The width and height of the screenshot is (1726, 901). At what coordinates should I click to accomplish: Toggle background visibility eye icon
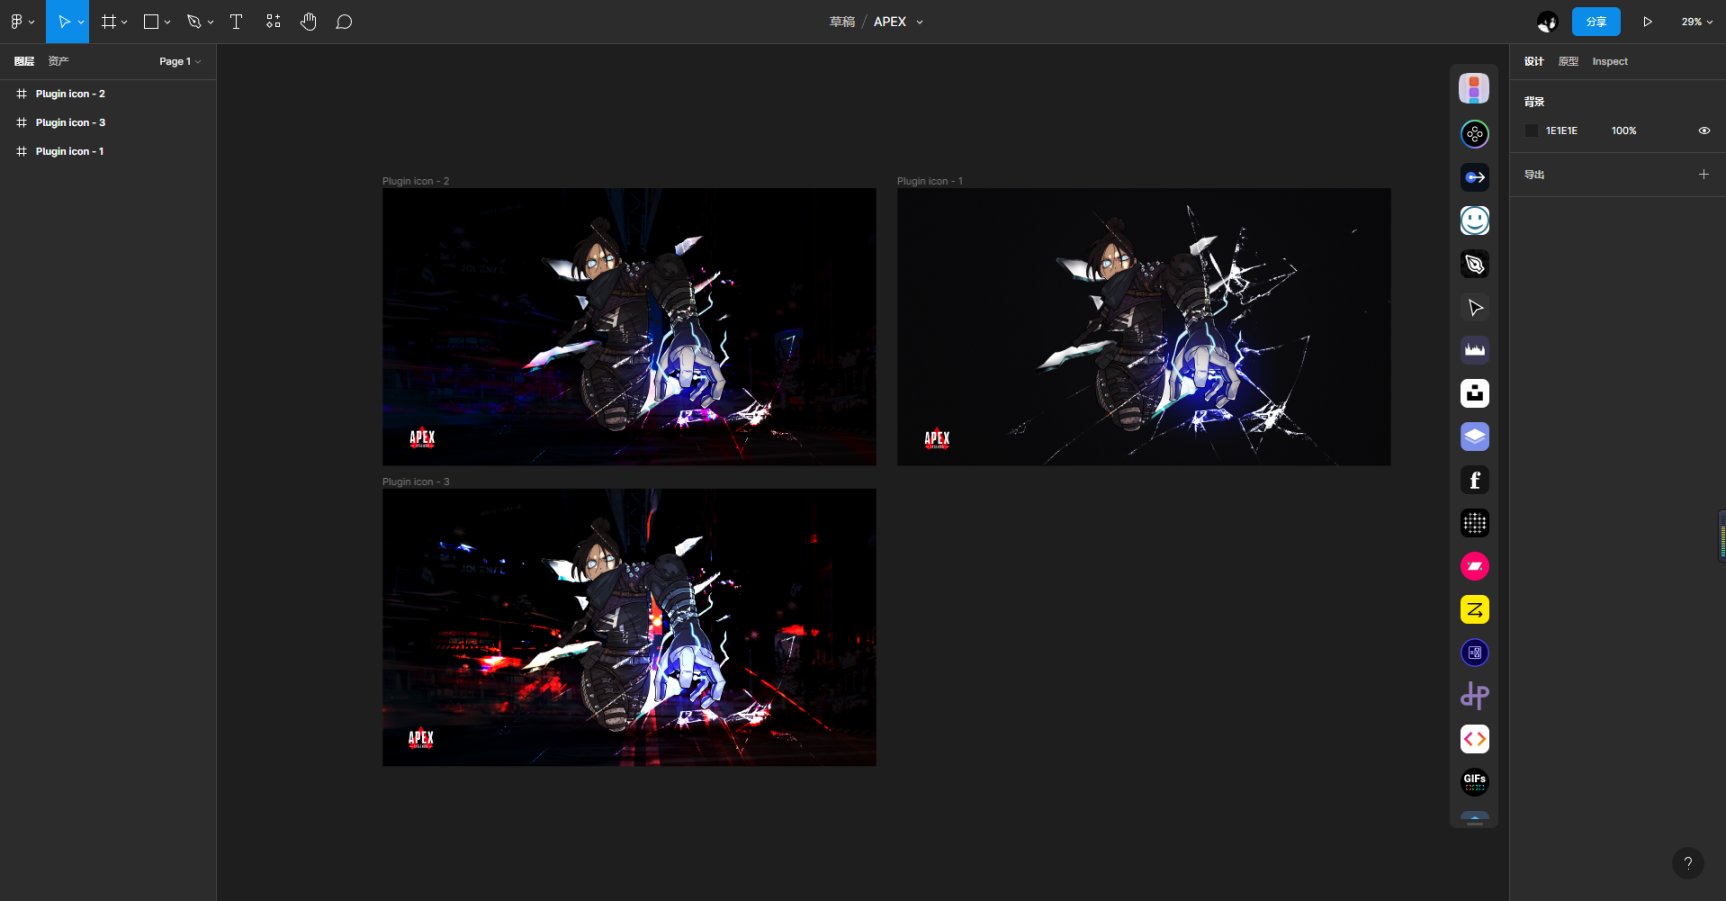pyautogui.click(x=1704, y=130)
